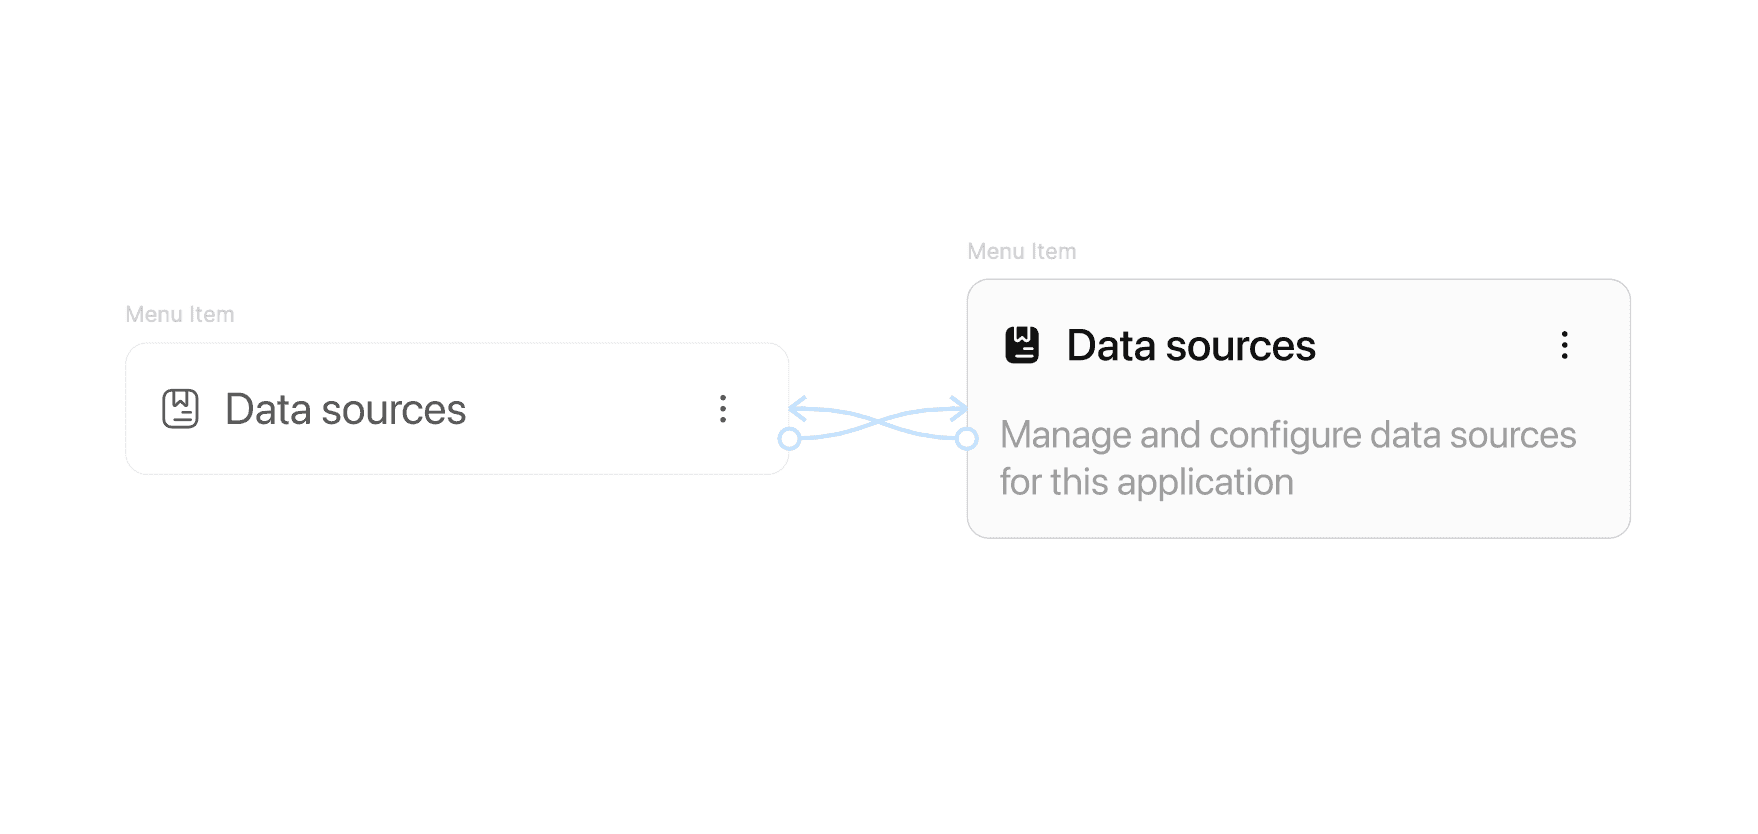Click the right-pointing arrowhead of the connector

coord(961,408)
